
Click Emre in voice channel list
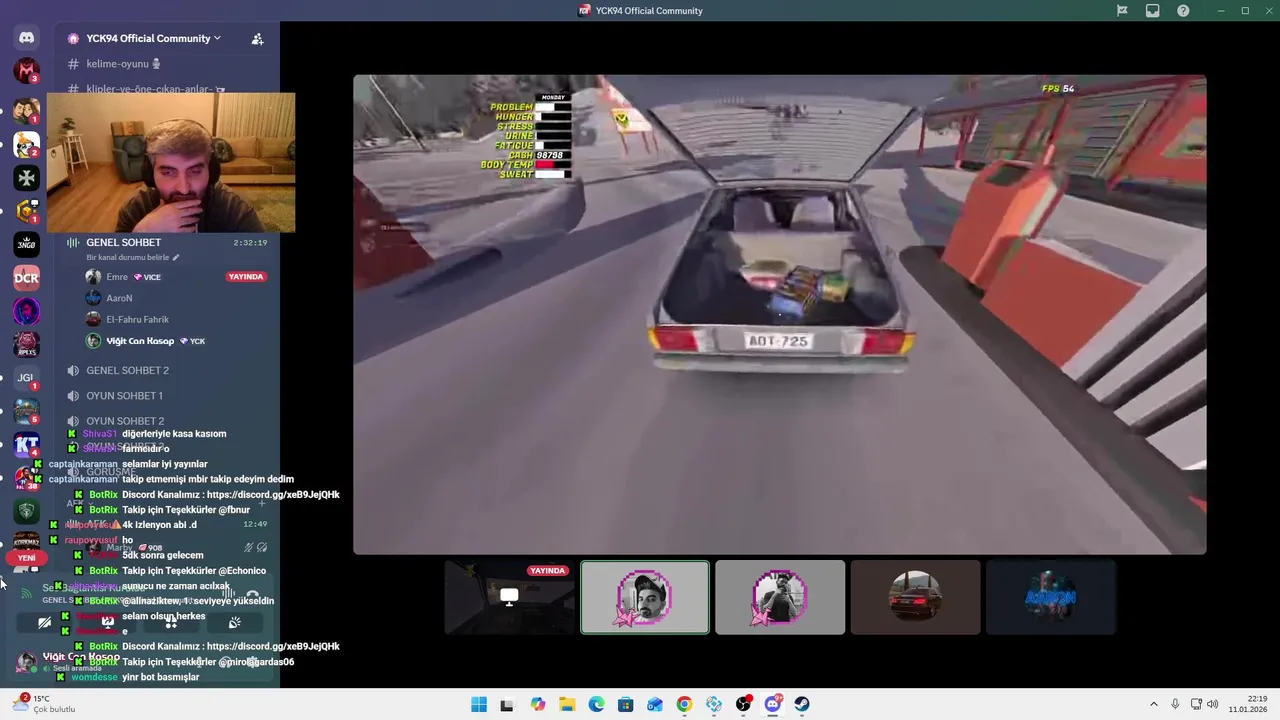pos(117,277)
